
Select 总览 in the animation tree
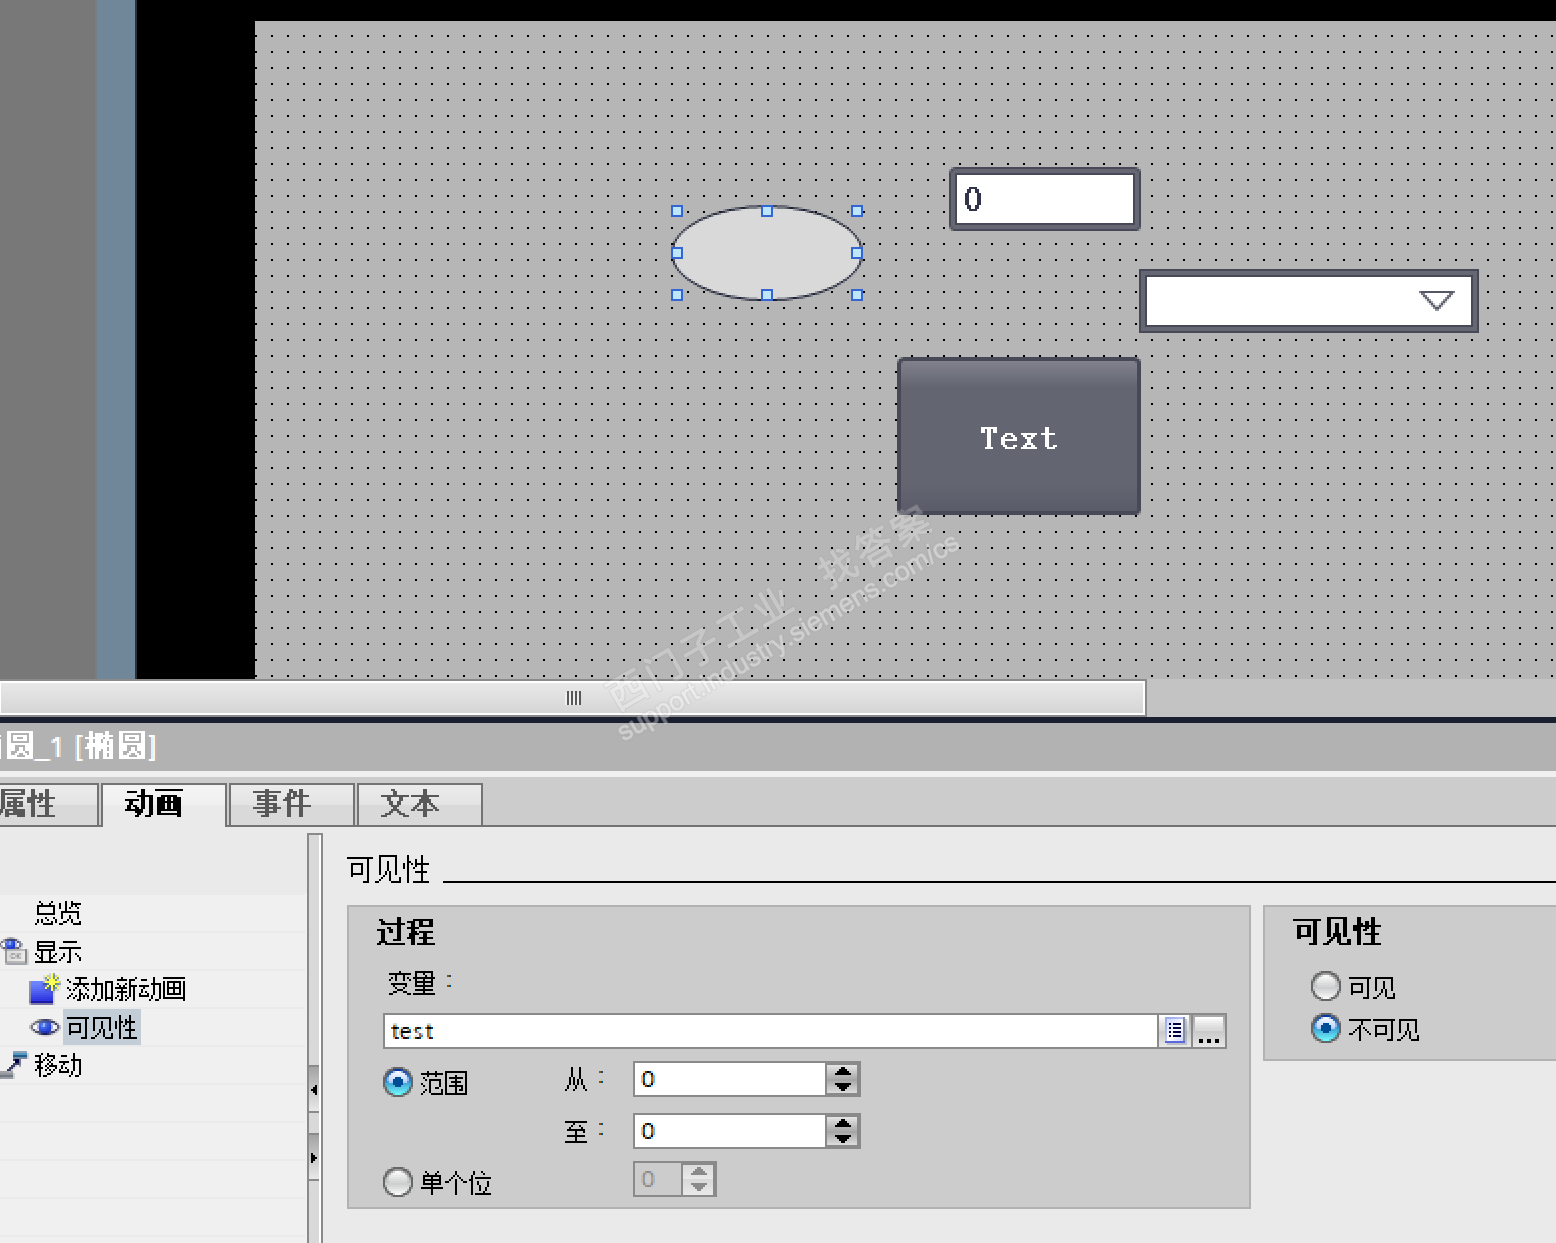58,912
